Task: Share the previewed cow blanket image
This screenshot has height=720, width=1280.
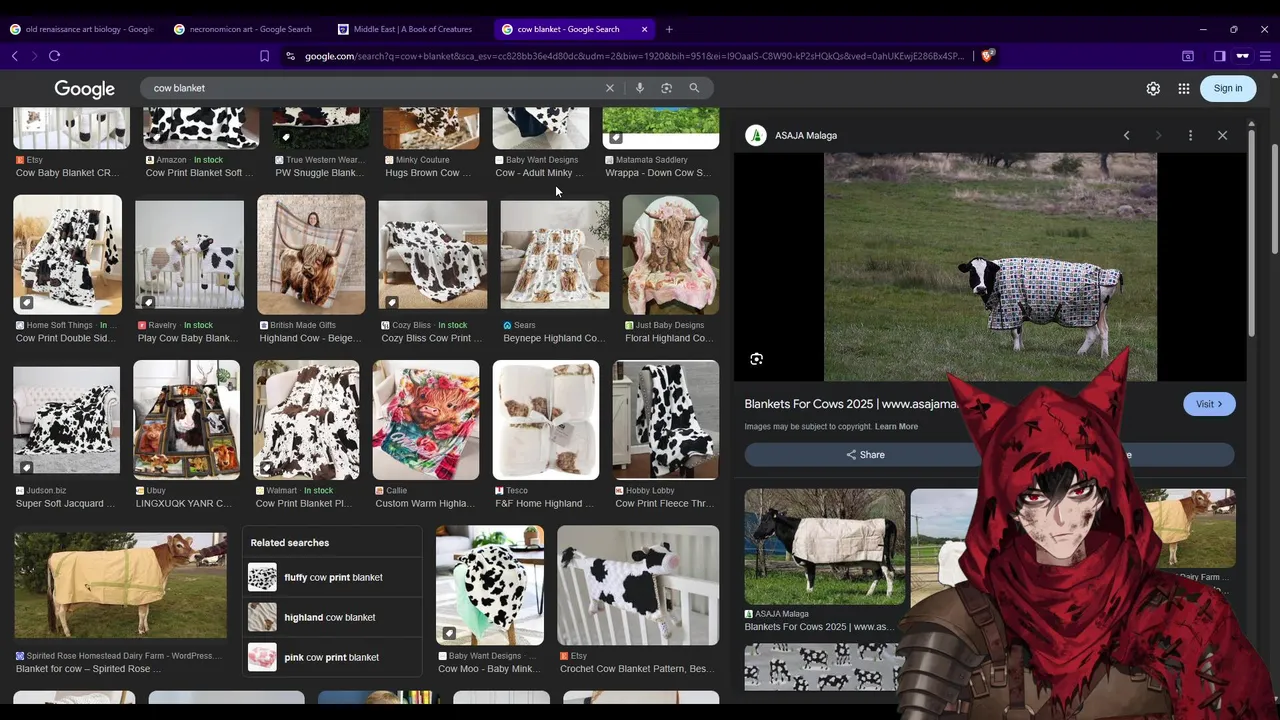Action: 865,455
